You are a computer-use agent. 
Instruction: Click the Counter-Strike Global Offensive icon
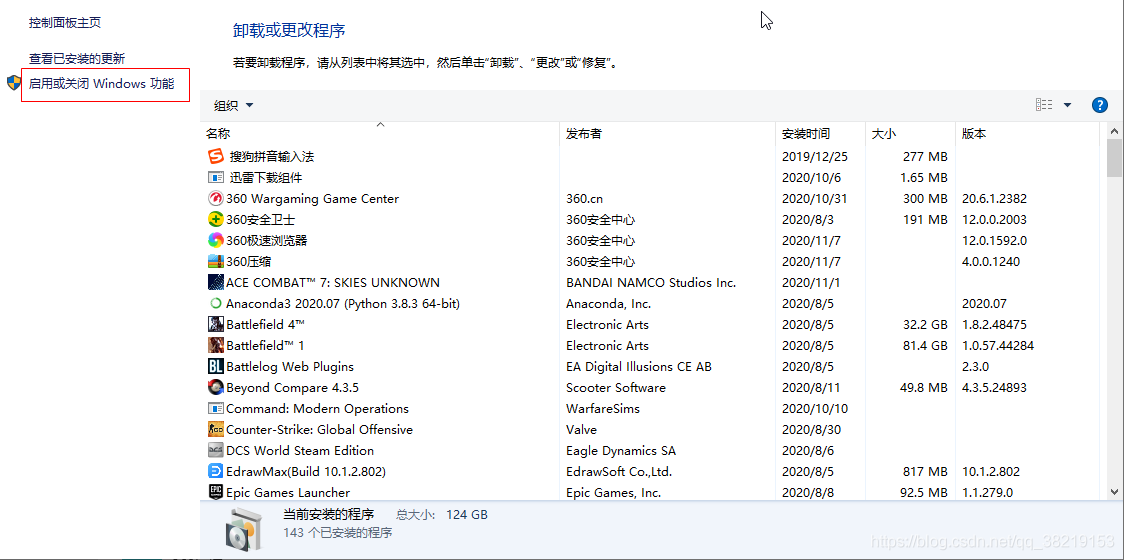coord(216,430)
